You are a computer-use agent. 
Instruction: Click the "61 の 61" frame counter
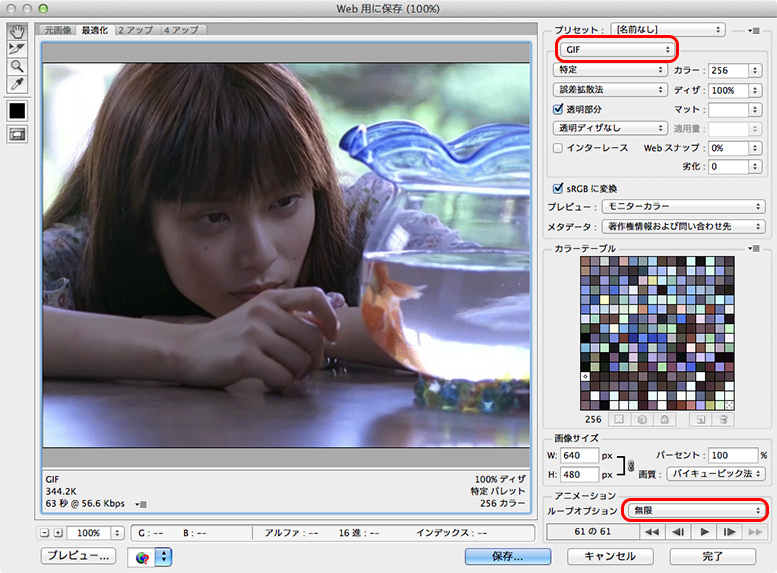593,532
